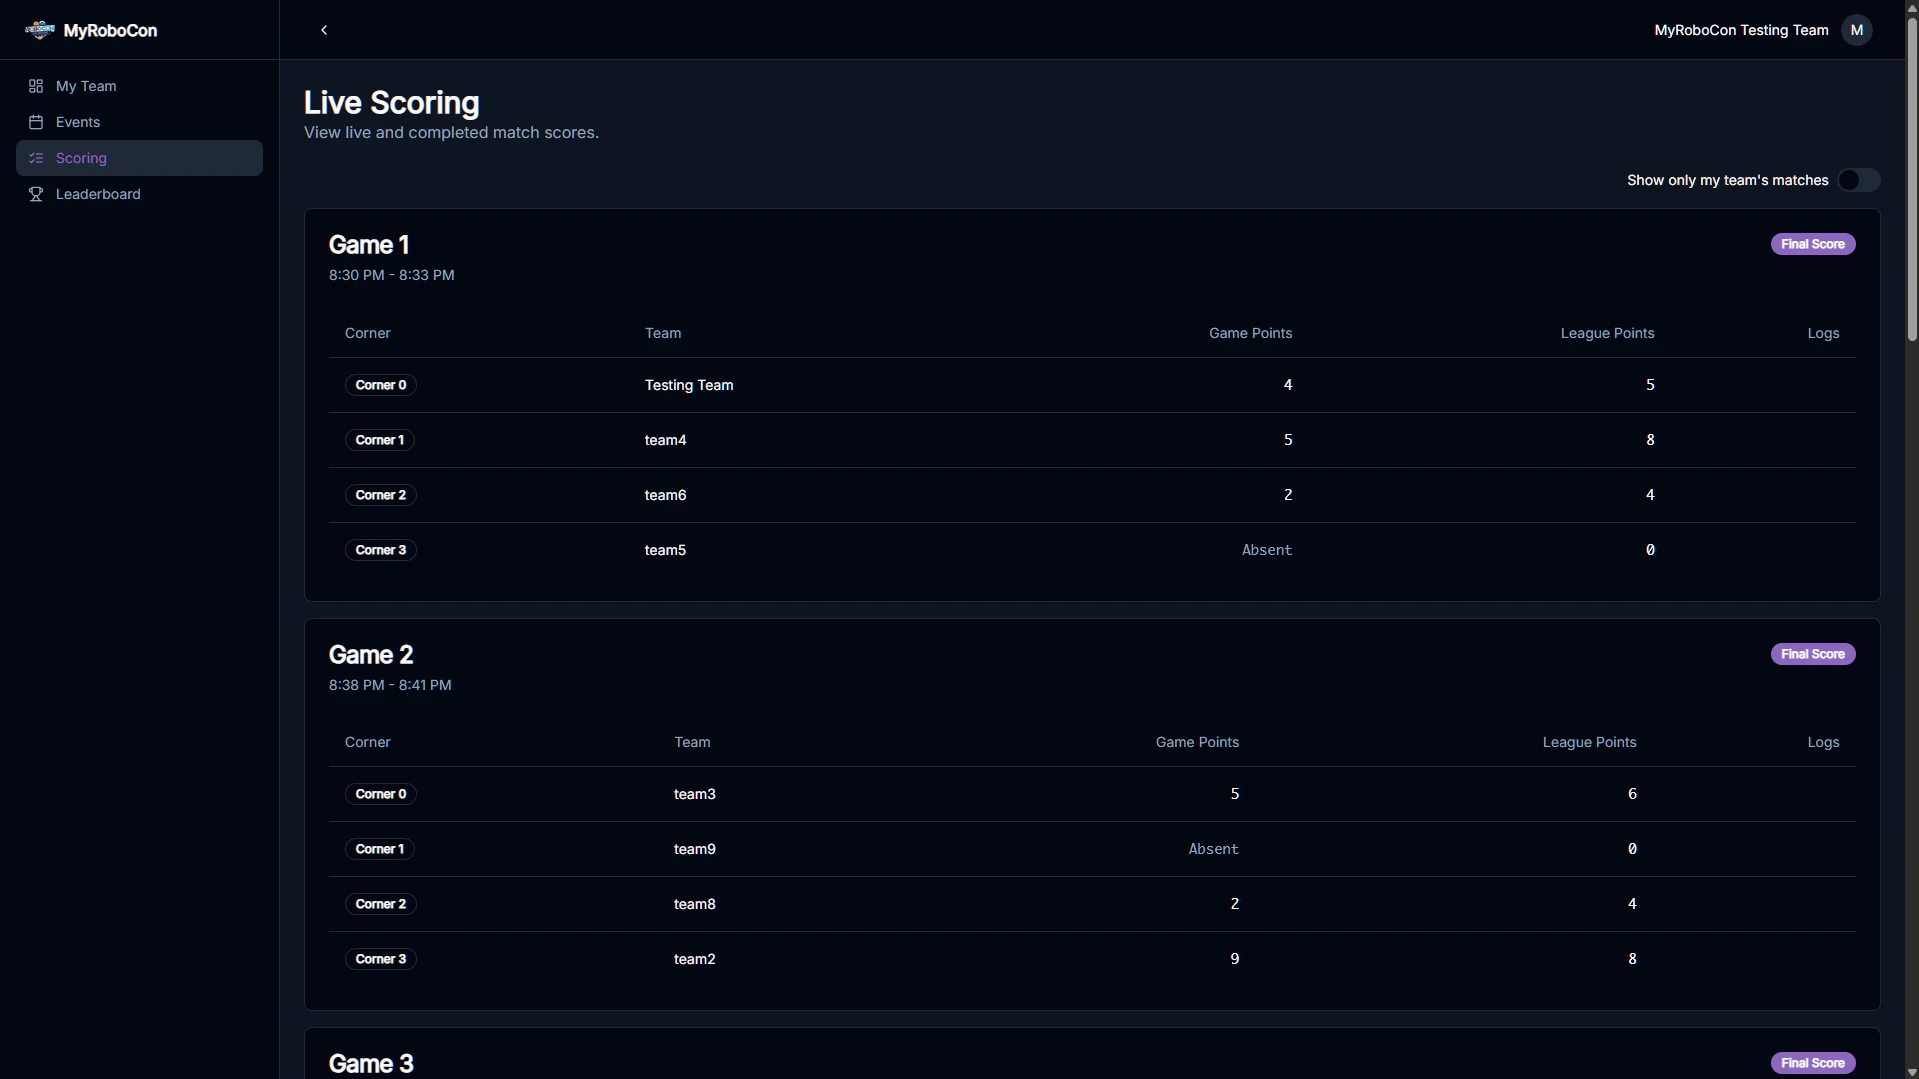Image resolution: width=1919 pixels, height=1079 pixels.
Task: Click team6's game points value 2
Action: (x=1288, y=495)
